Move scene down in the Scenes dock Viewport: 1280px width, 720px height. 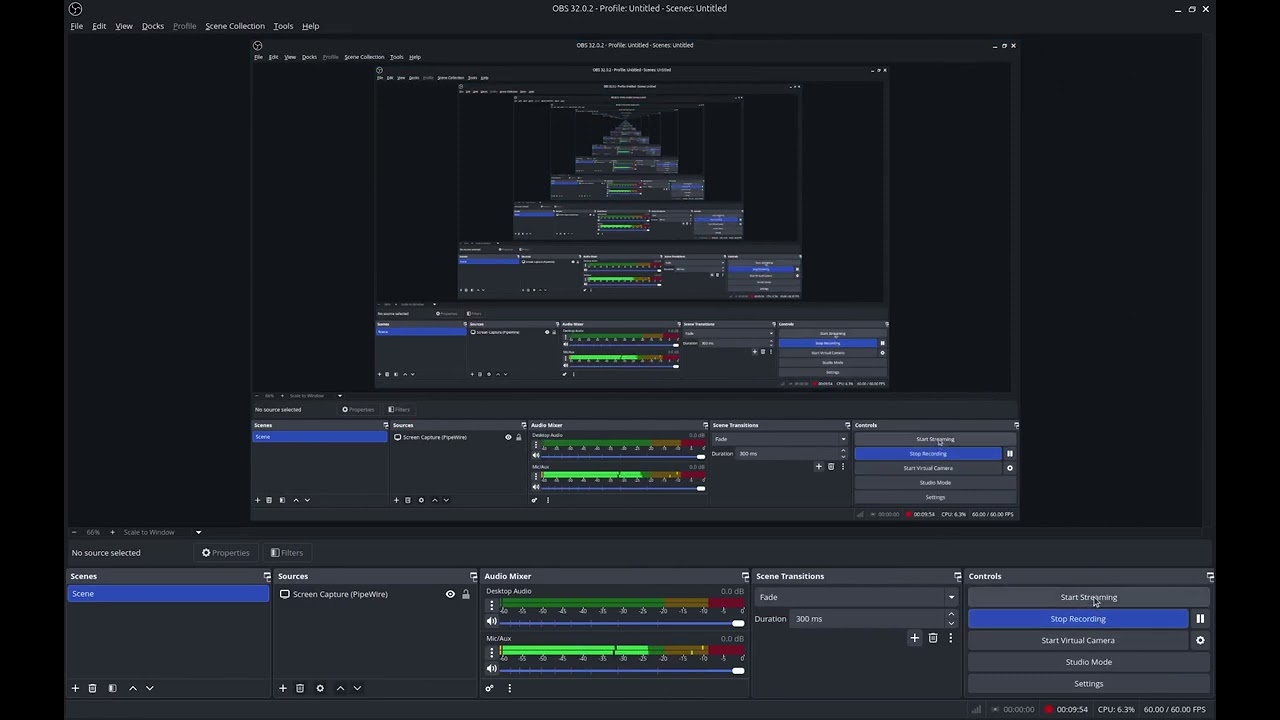(150, 688)
